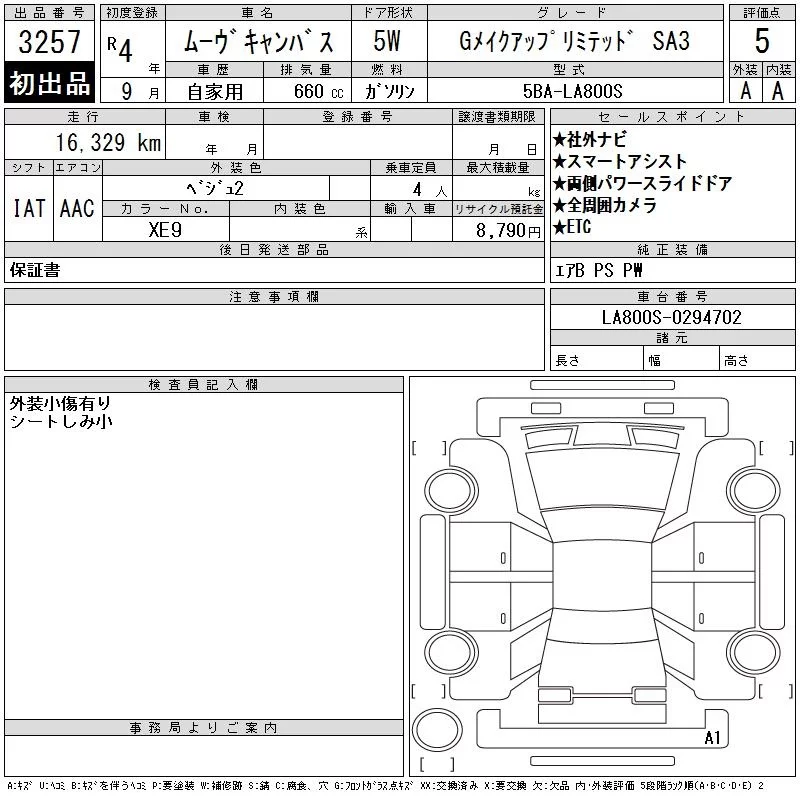
Task: Click inspector note シートしみ小
Action: tap(61, 421)
